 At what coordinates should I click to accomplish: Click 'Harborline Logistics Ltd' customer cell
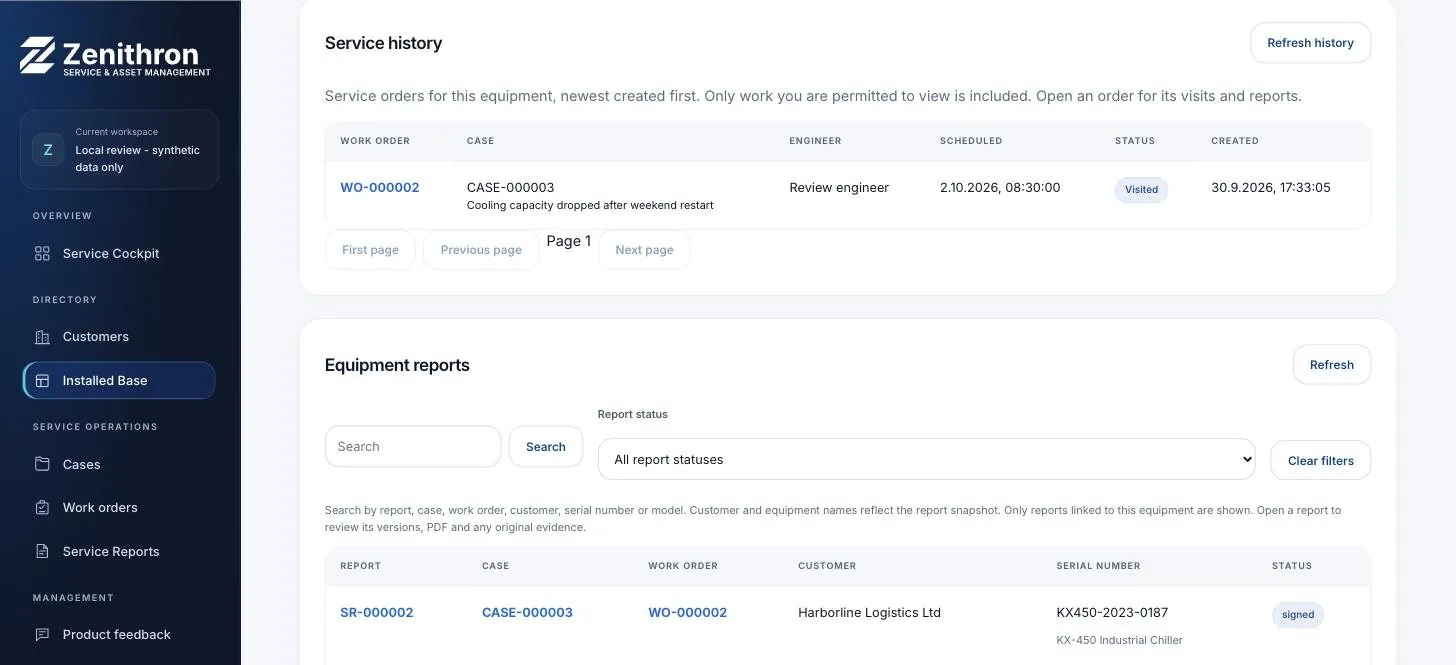(x=869, y=613)
